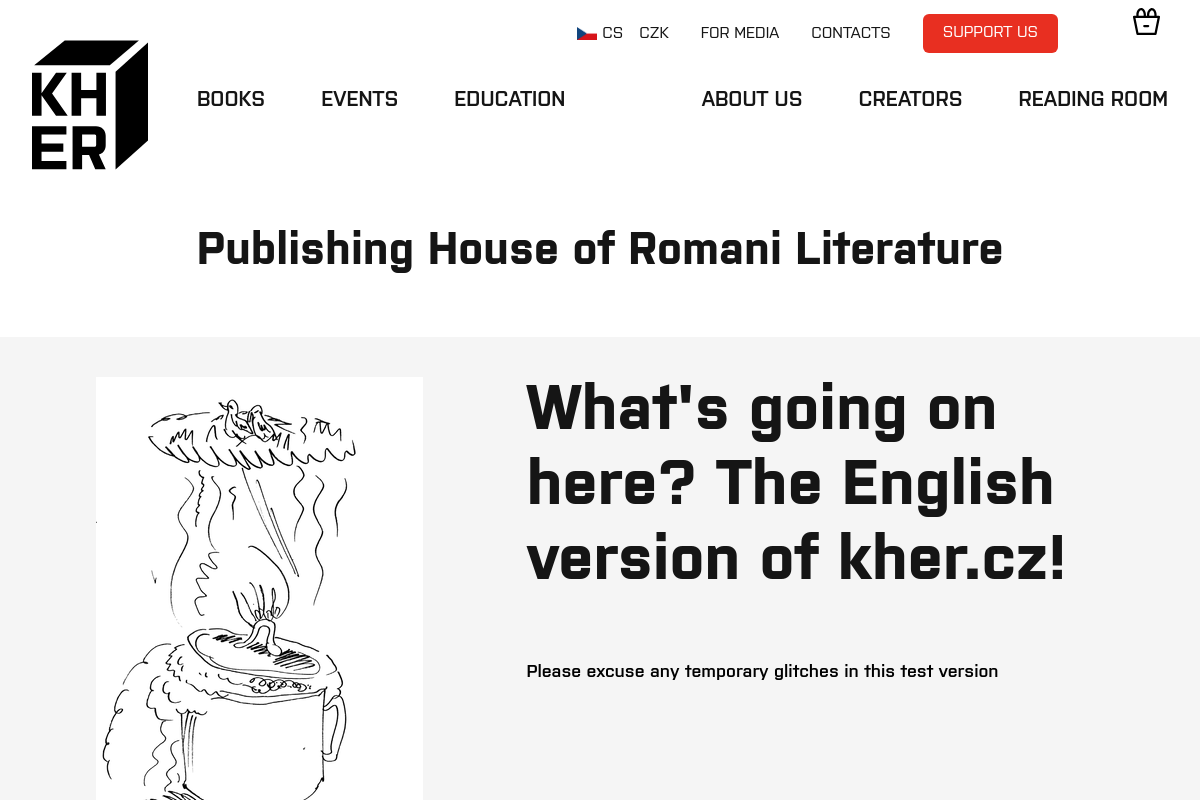
Task: Open the Creators menu
Action: click(x=910, y=99)
